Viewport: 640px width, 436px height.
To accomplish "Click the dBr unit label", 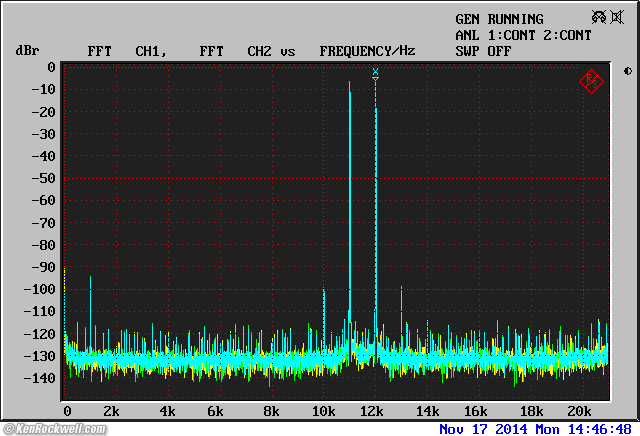I will point(27,50).
